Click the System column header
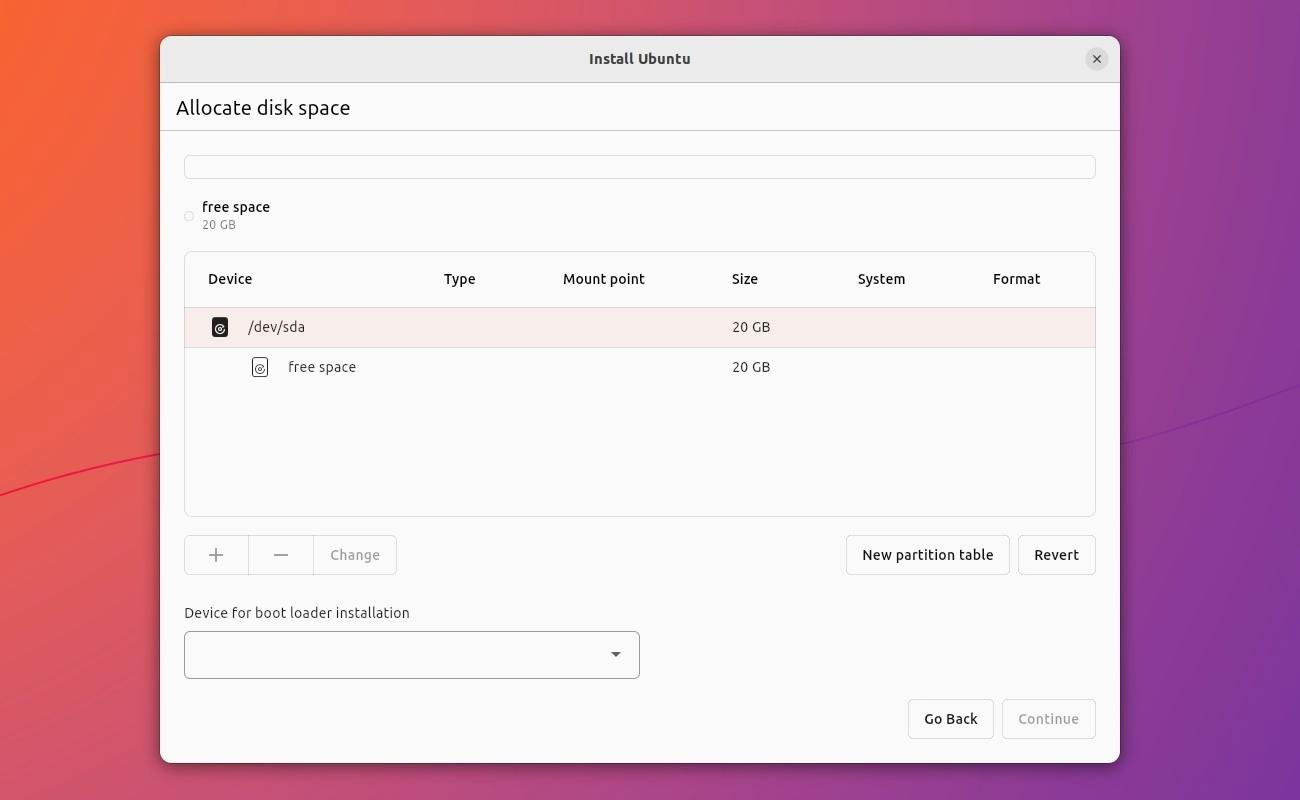Viewport: 1300px width, 800px height. [x=882, y=279]
